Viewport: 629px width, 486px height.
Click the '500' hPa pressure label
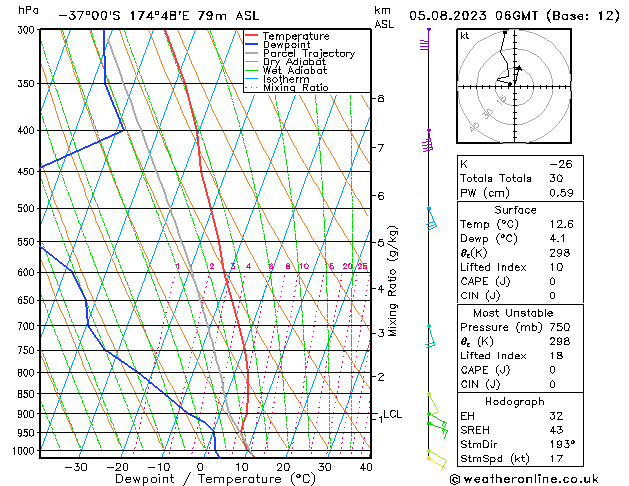click(28, 209)
